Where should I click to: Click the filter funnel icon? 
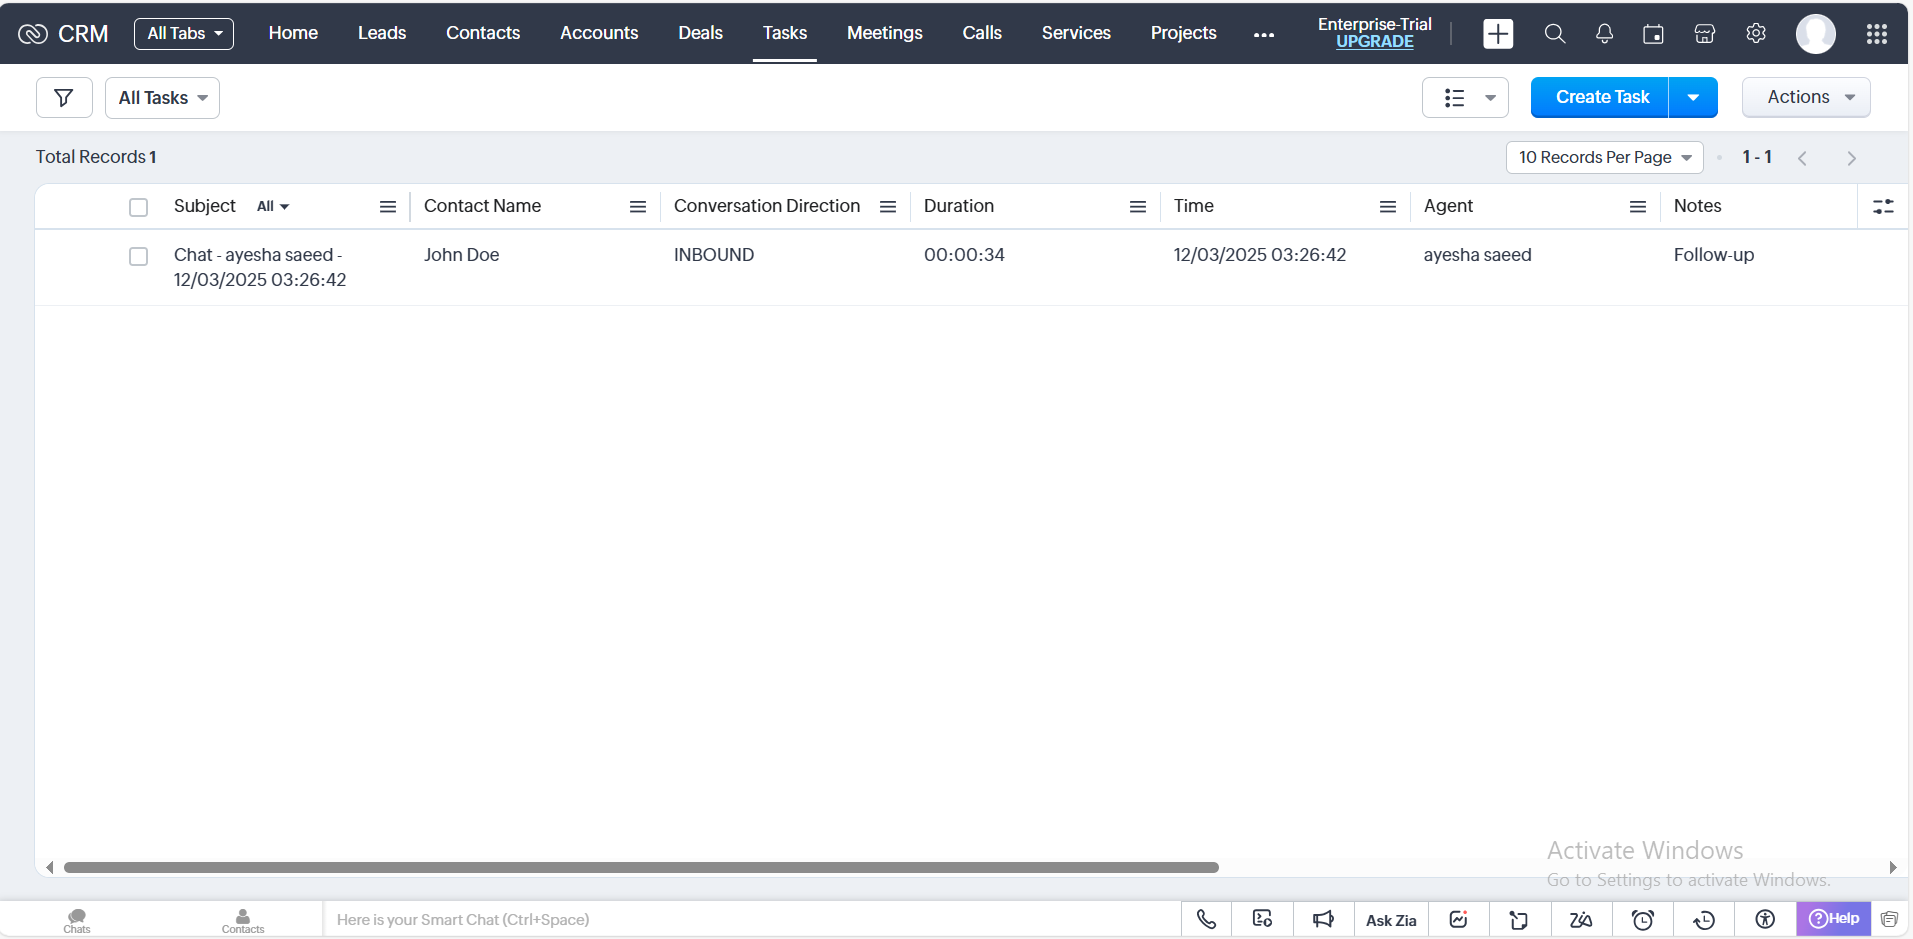[x=64, y=98]
